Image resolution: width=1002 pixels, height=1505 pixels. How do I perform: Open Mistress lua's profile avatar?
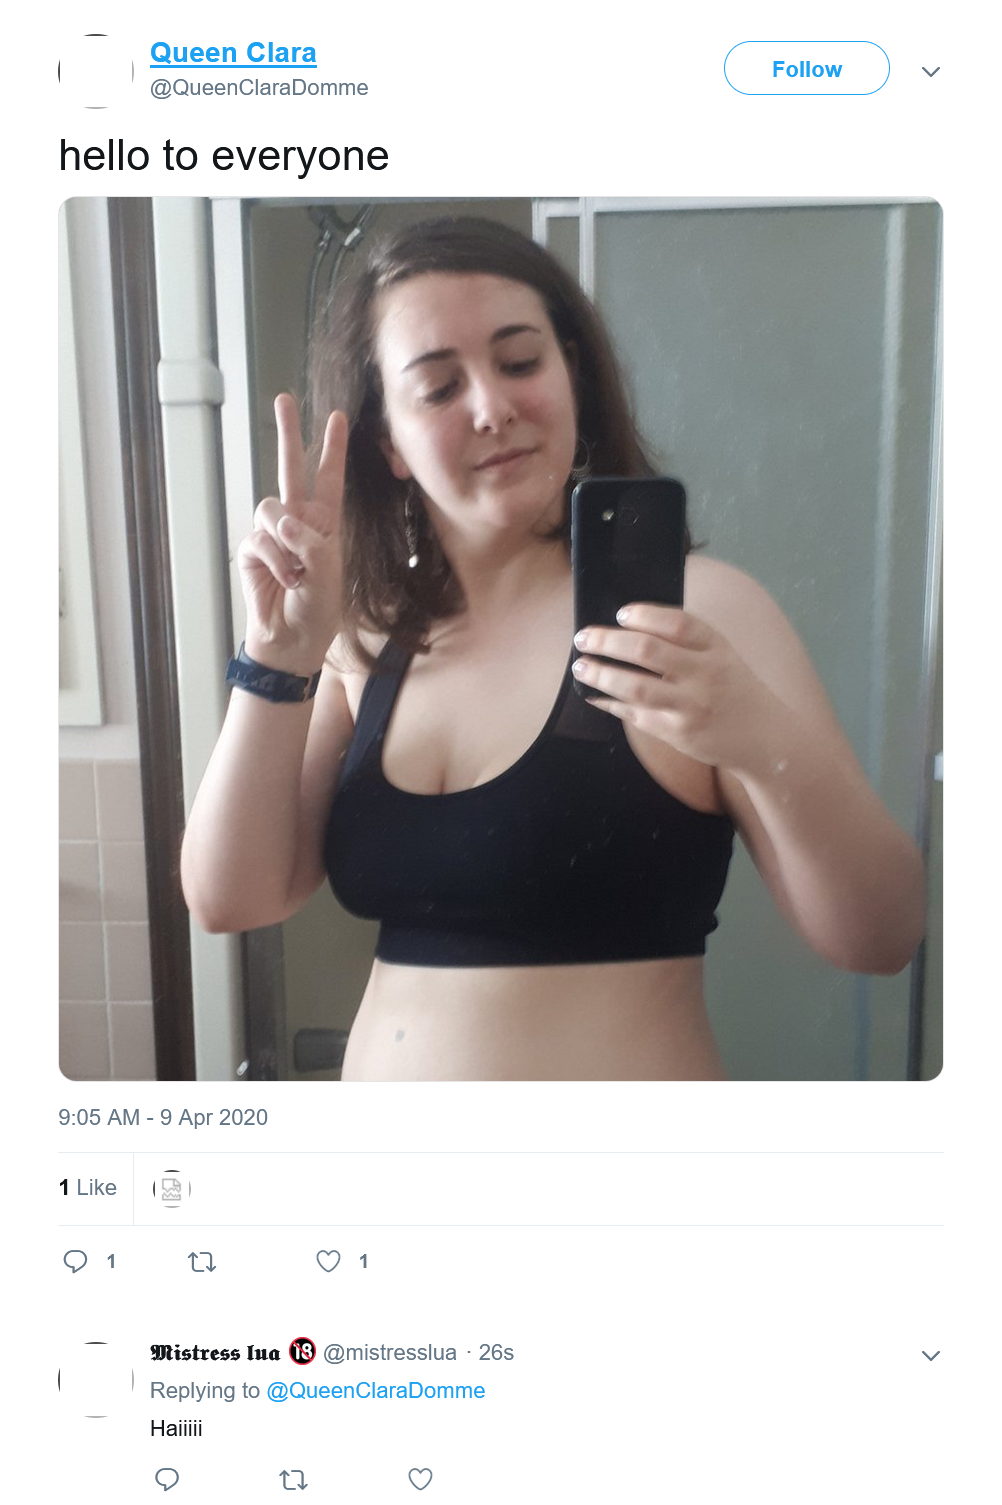coord(96,1379)
